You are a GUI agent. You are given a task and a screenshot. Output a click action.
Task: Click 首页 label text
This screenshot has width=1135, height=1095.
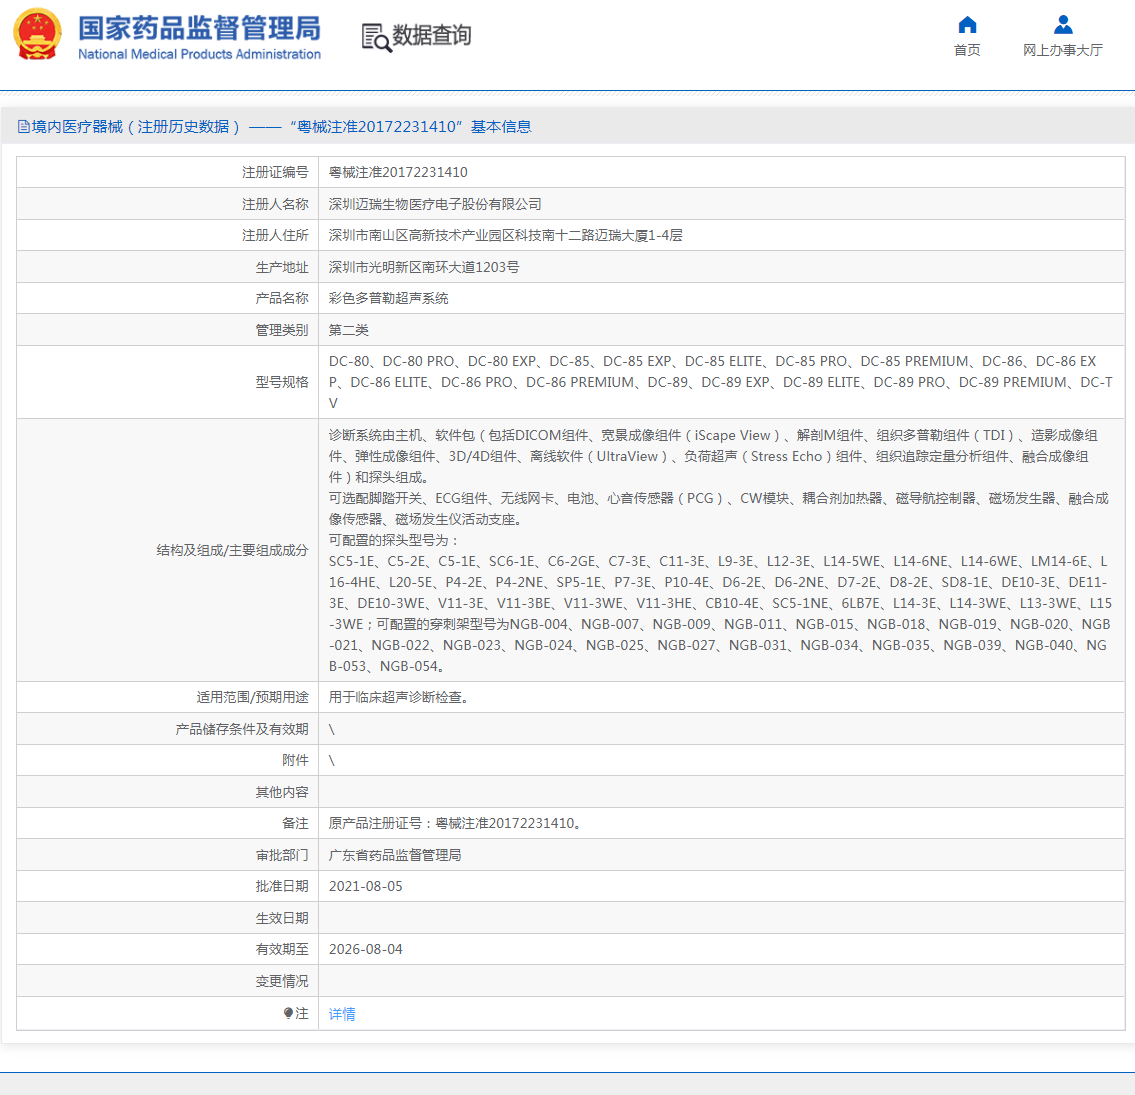click(x=967, y=50)
